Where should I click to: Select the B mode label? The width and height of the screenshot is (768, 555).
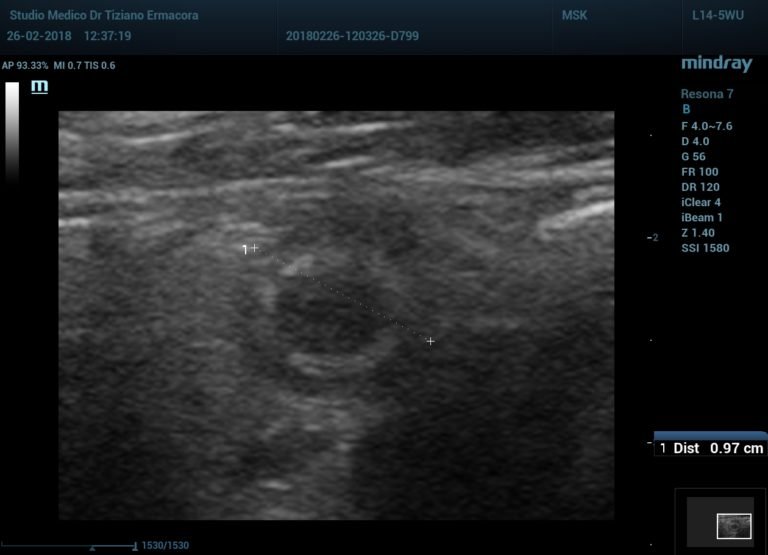coord(686,109)
